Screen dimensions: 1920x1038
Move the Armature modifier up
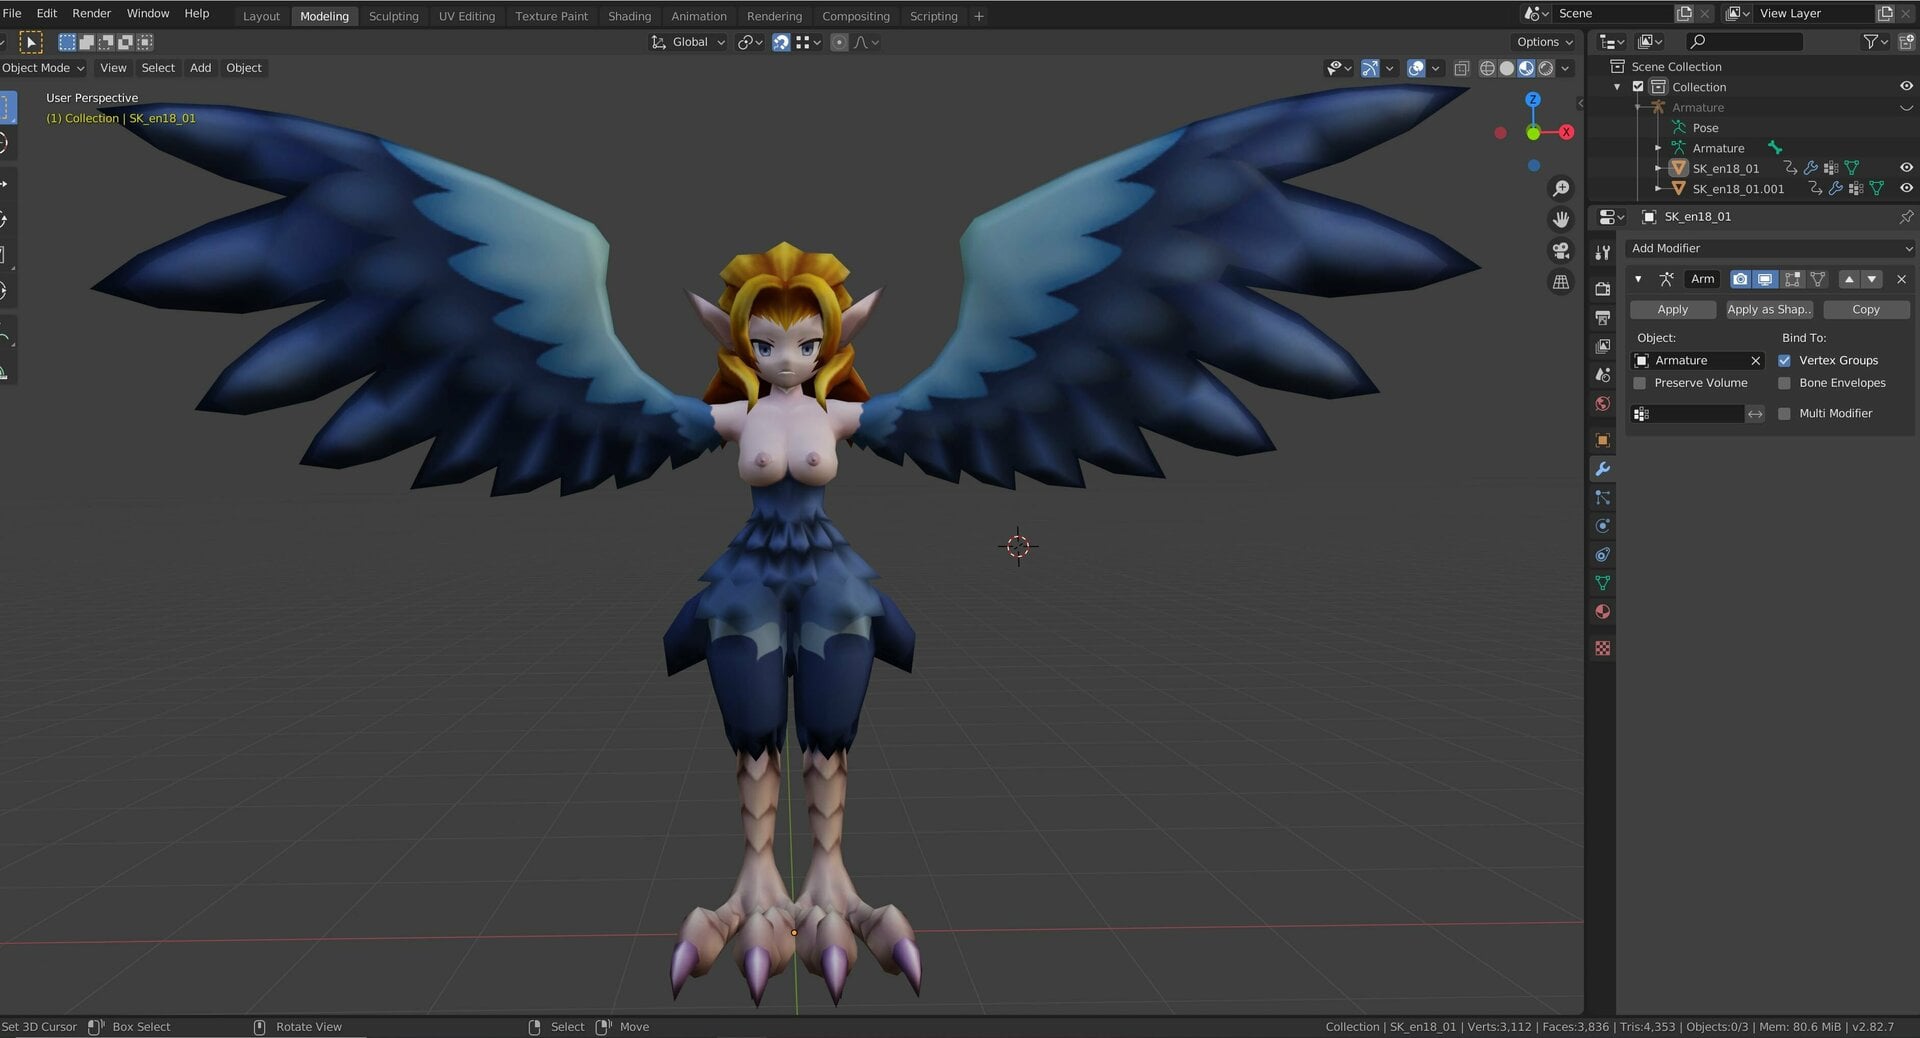(1849, 279)
